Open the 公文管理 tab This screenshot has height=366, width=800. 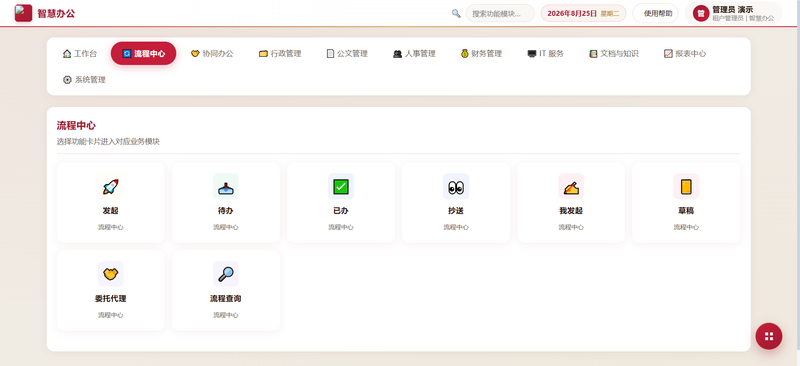tap(347, 54)
